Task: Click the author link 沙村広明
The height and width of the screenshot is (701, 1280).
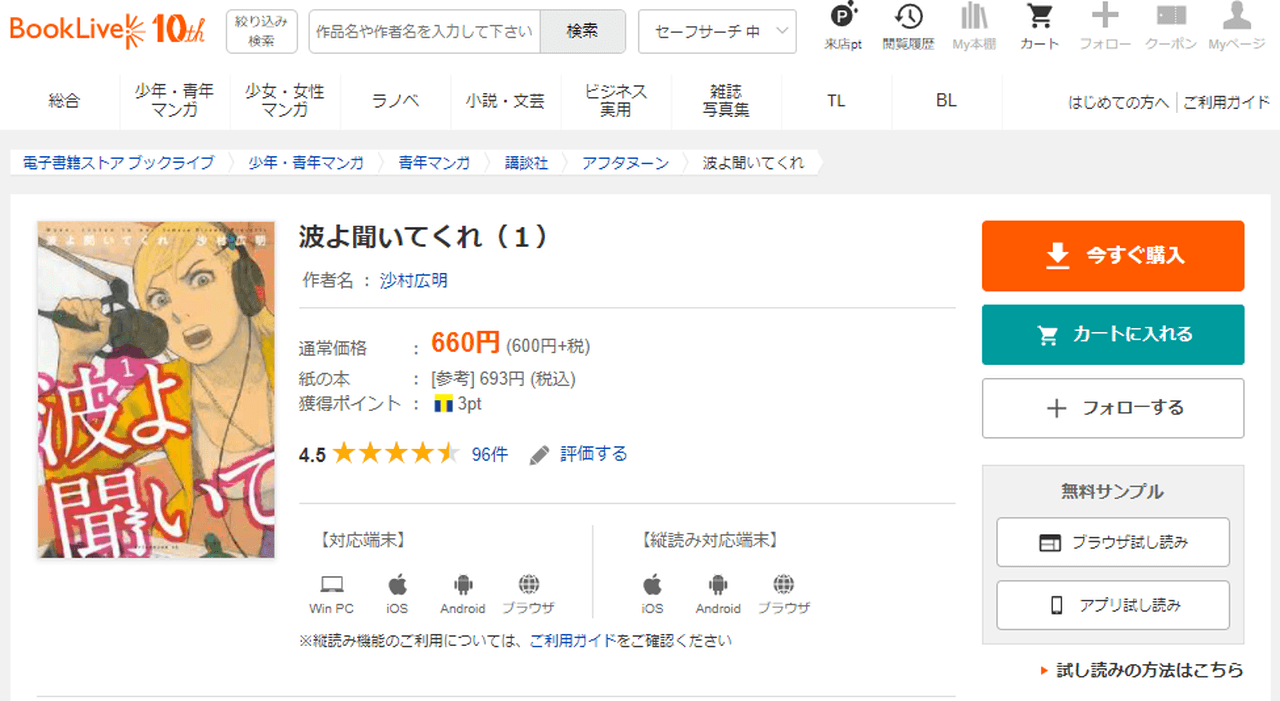Action: pyautogui.click(x=414, y=281)
